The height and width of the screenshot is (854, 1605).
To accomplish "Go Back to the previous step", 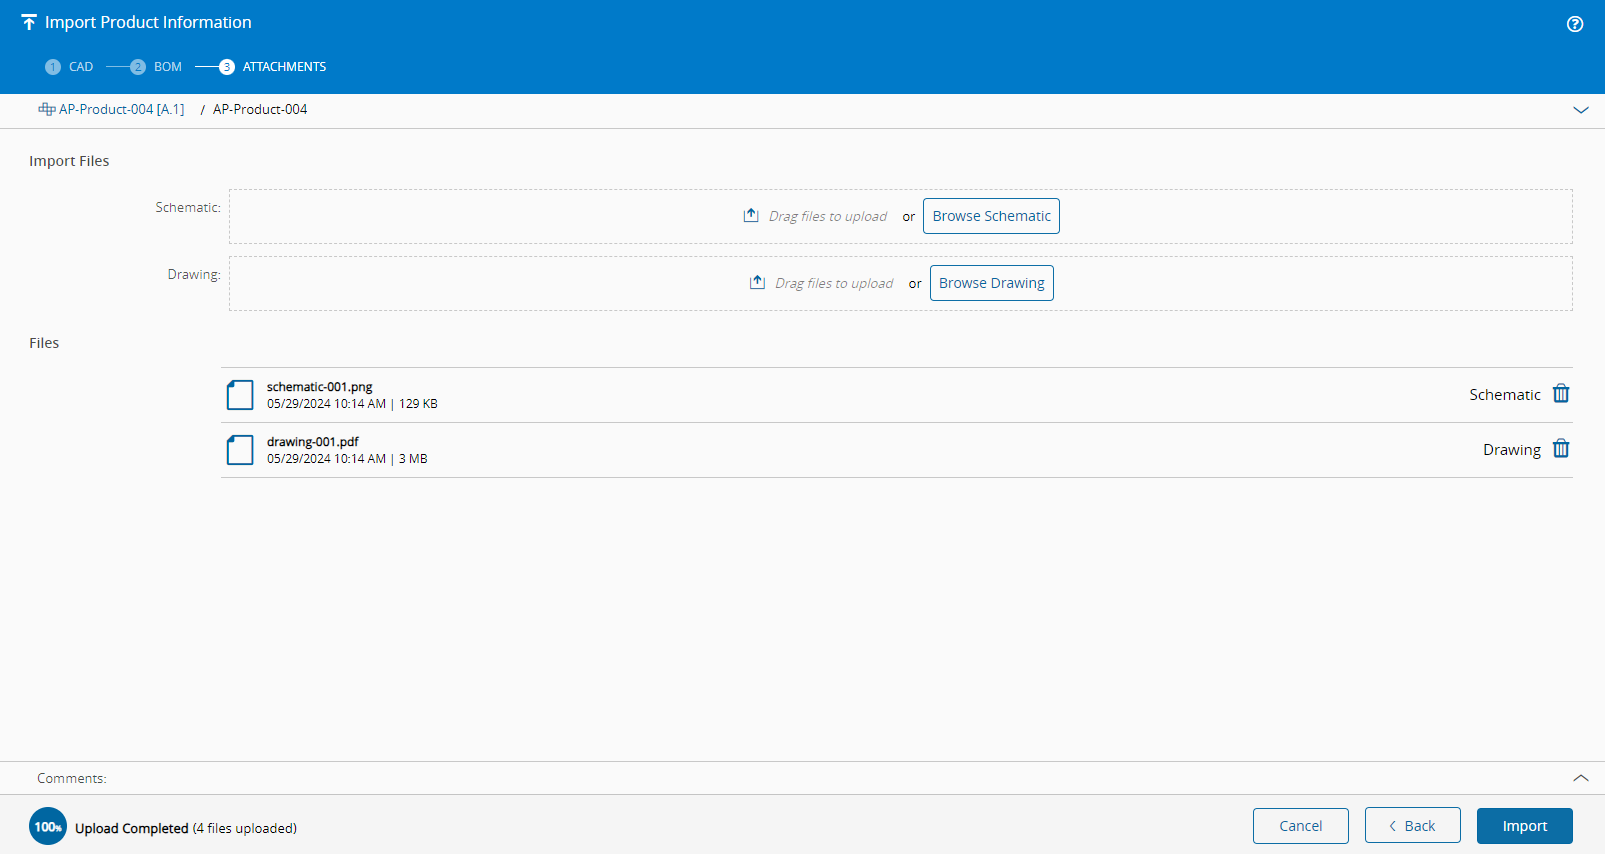I will (x=1413, y=826).
